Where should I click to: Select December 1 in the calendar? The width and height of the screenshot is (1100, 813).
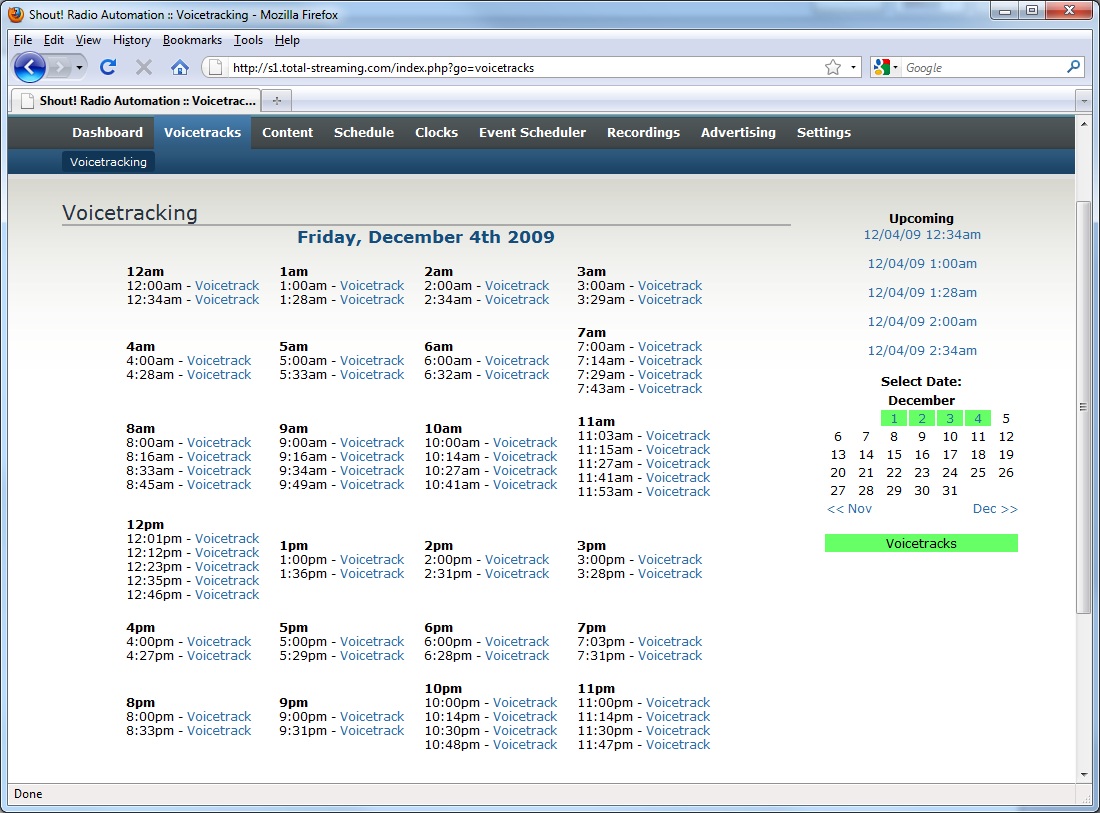[894, 419]
